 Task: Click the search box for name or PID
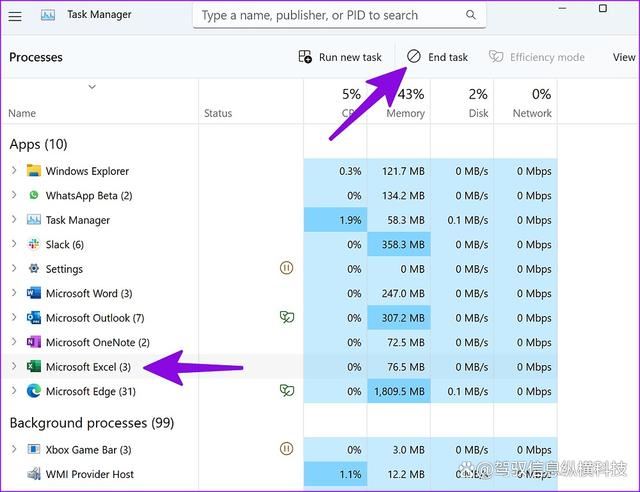pyautogui.click(x=339, y=15)
